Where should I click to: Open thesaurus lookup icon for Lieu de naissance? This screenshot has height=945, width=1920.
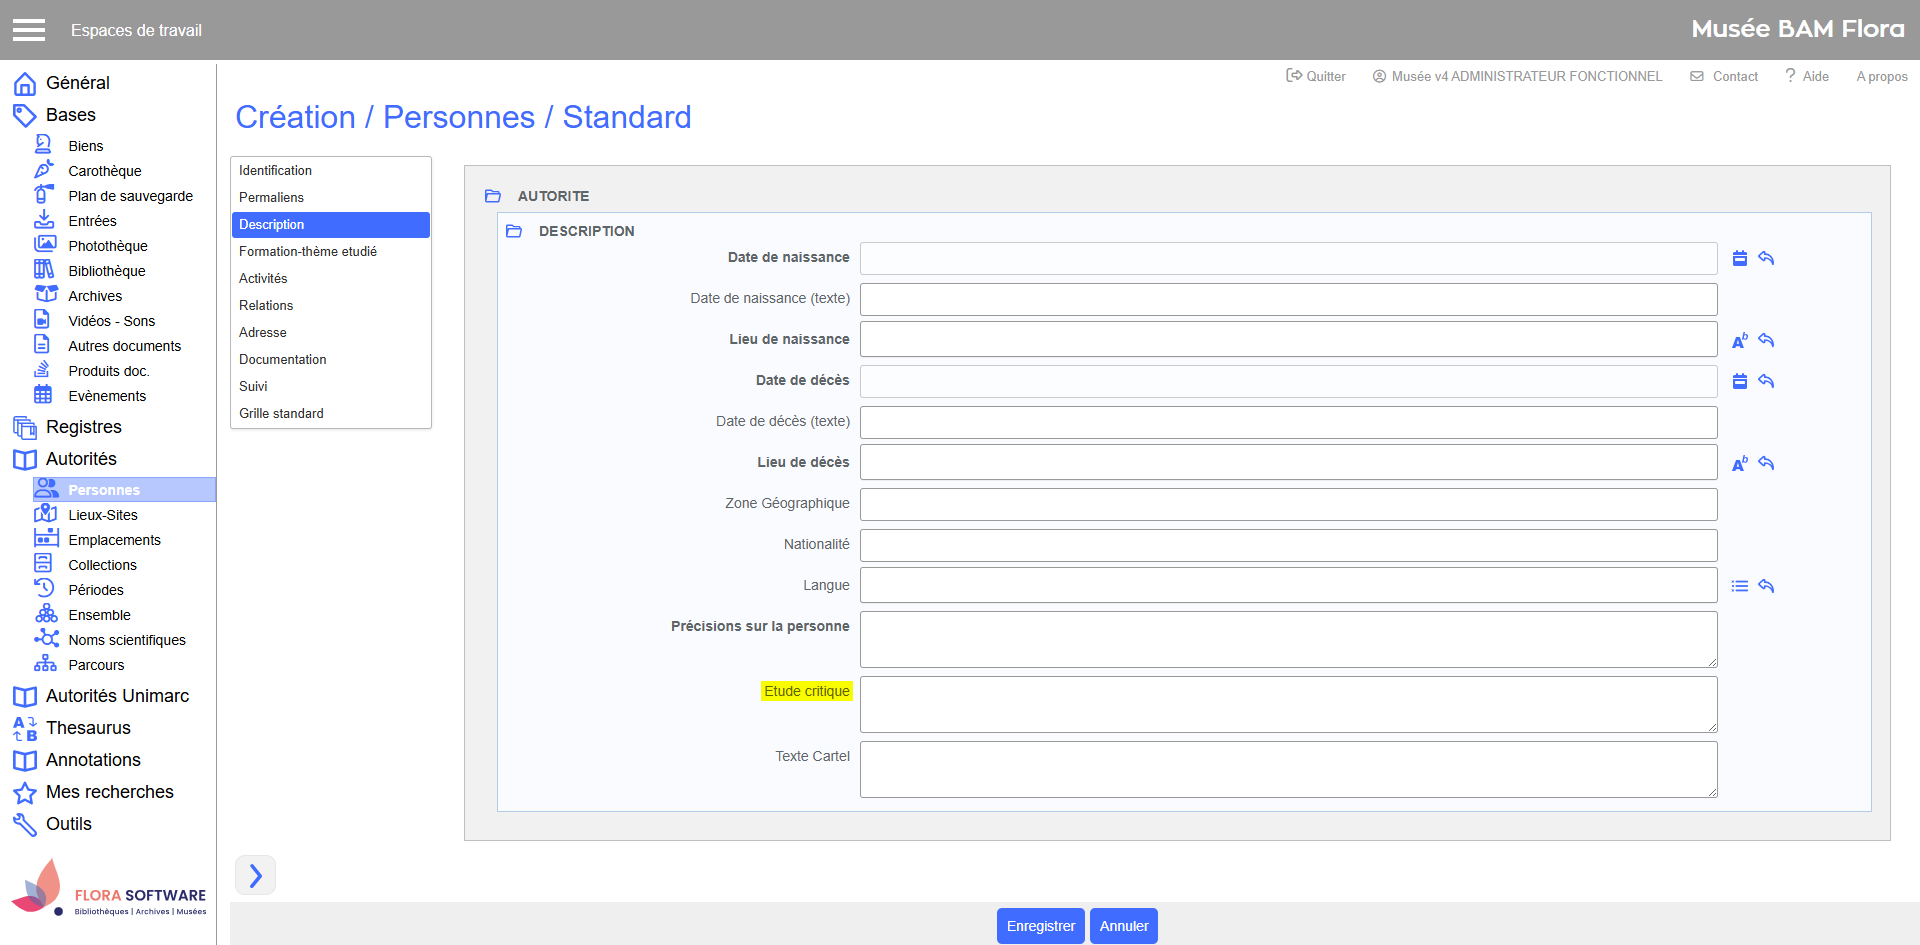click(1739, 341)
